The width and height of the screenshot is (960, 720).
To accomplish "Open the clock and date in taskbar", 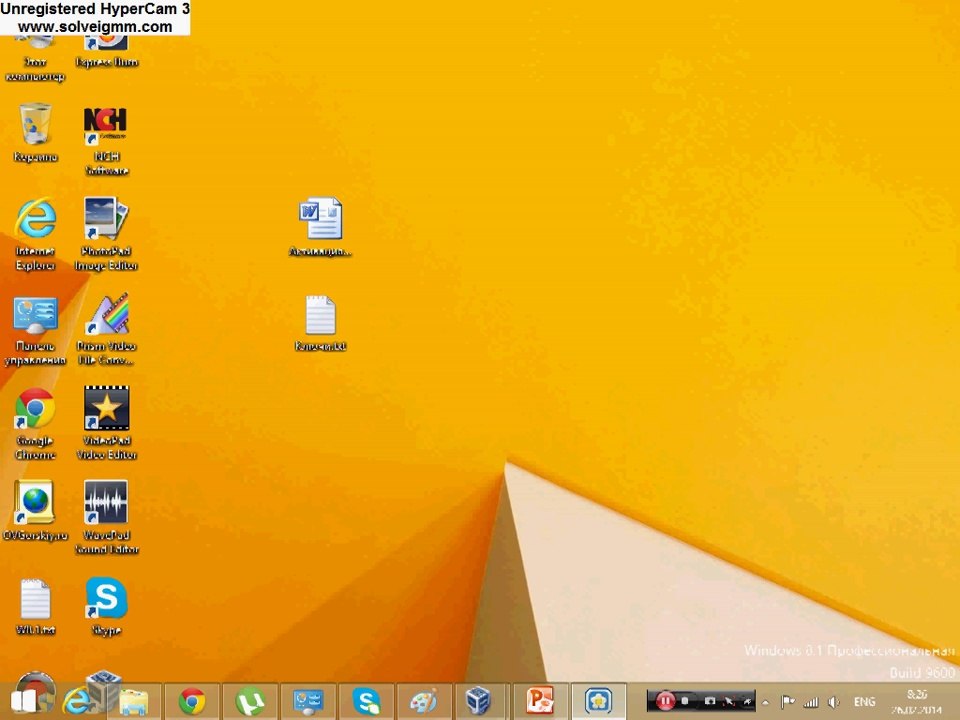I will (x=917, y=702).
